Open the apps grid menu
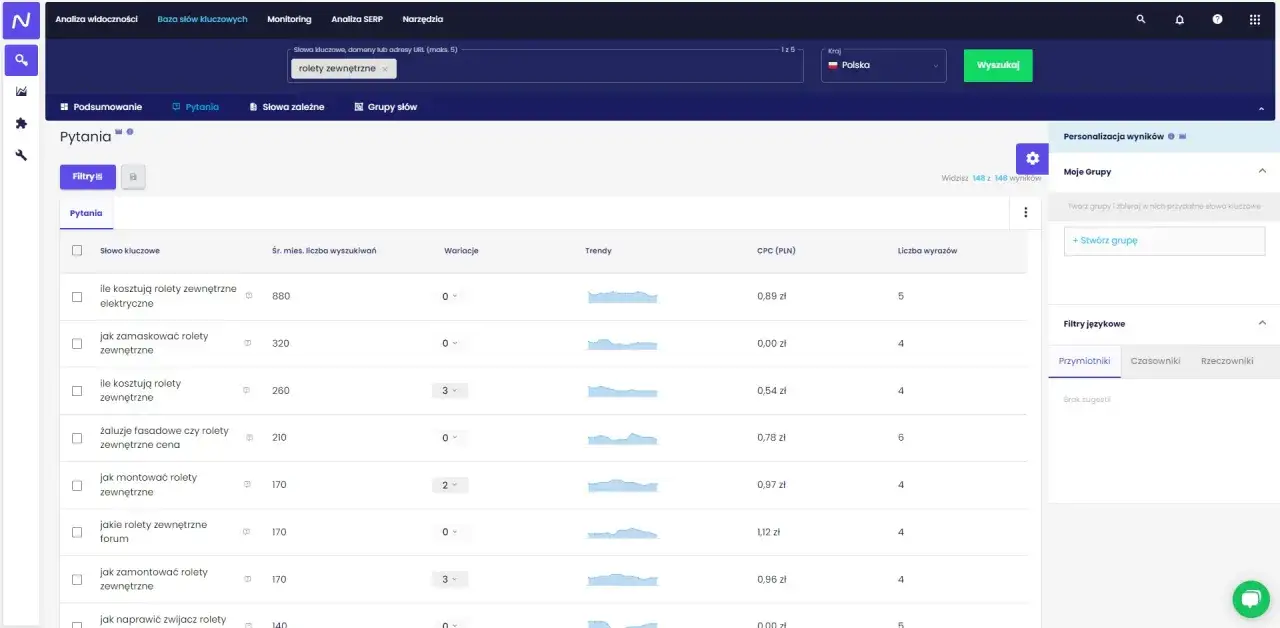The width and height of the screenshot is (1280, 628). [1255, 19]
